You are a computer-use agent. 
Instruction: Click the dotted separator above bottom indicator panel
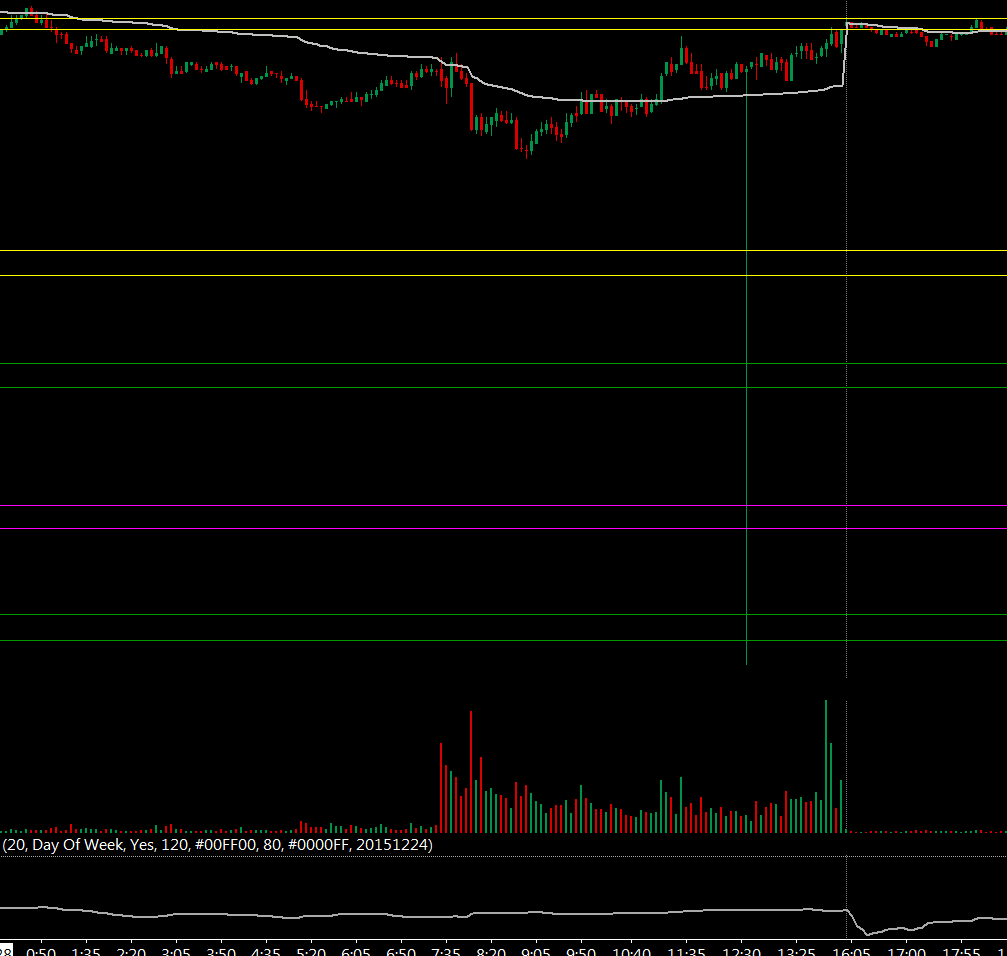504,856
